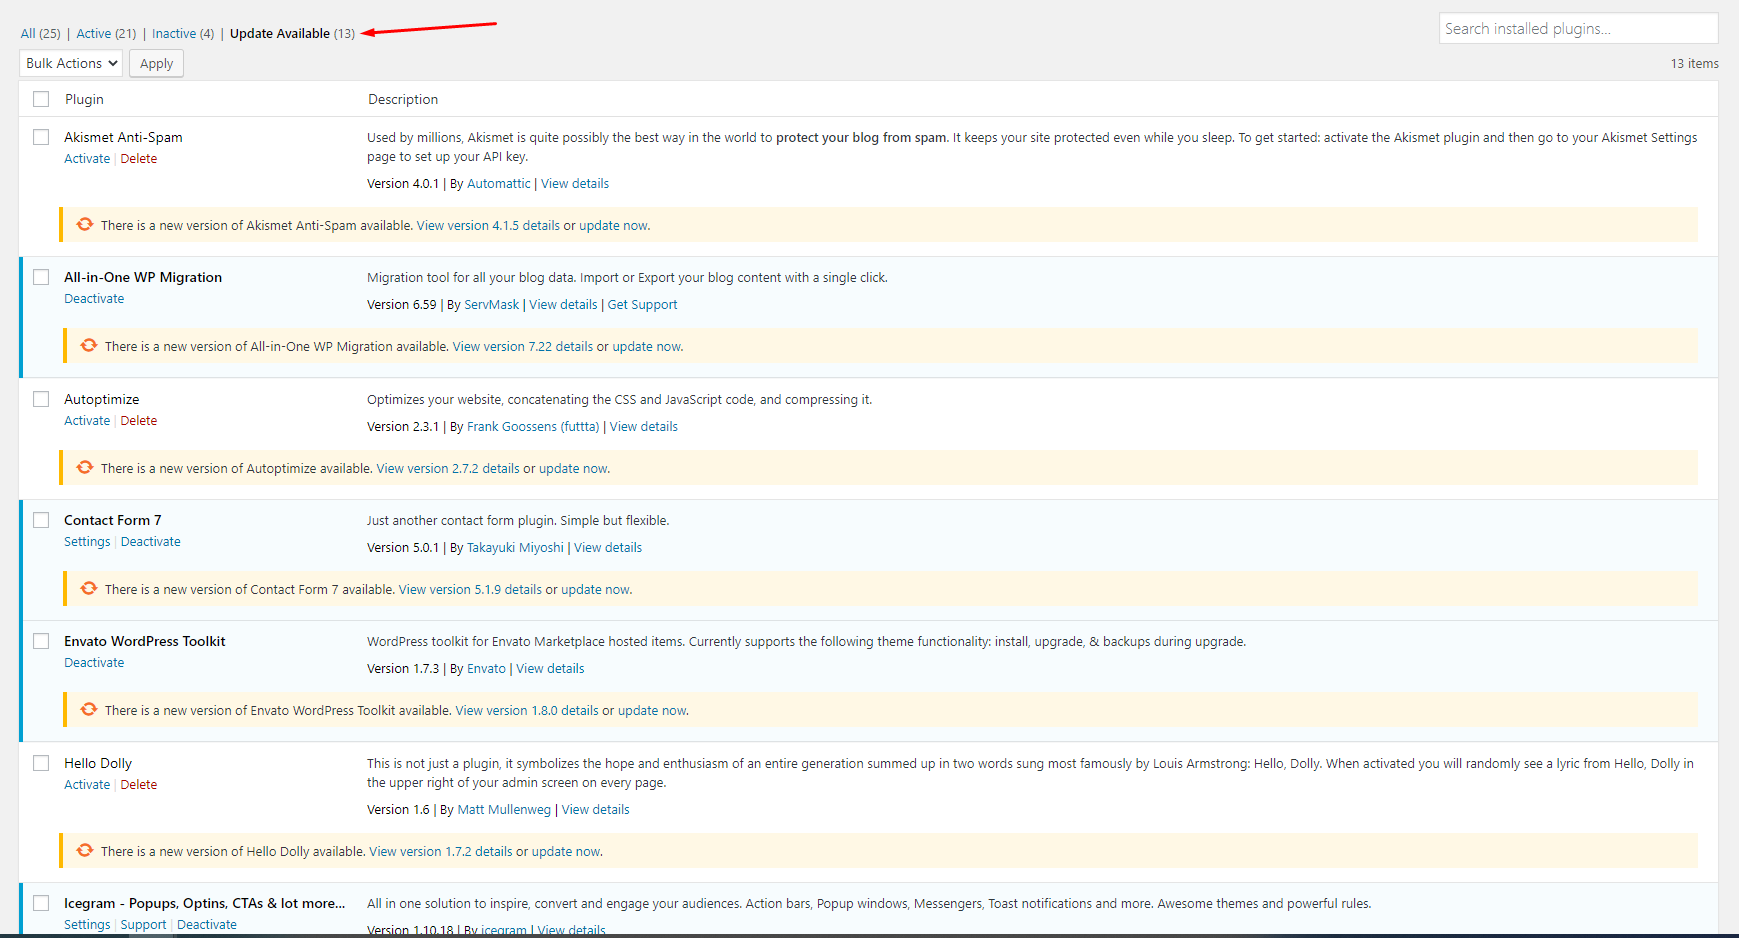The height and width of the screenshot is (938, 1739).
Task: Click the update icon in Autoptimize notice
Action: [x=85, y=468]
